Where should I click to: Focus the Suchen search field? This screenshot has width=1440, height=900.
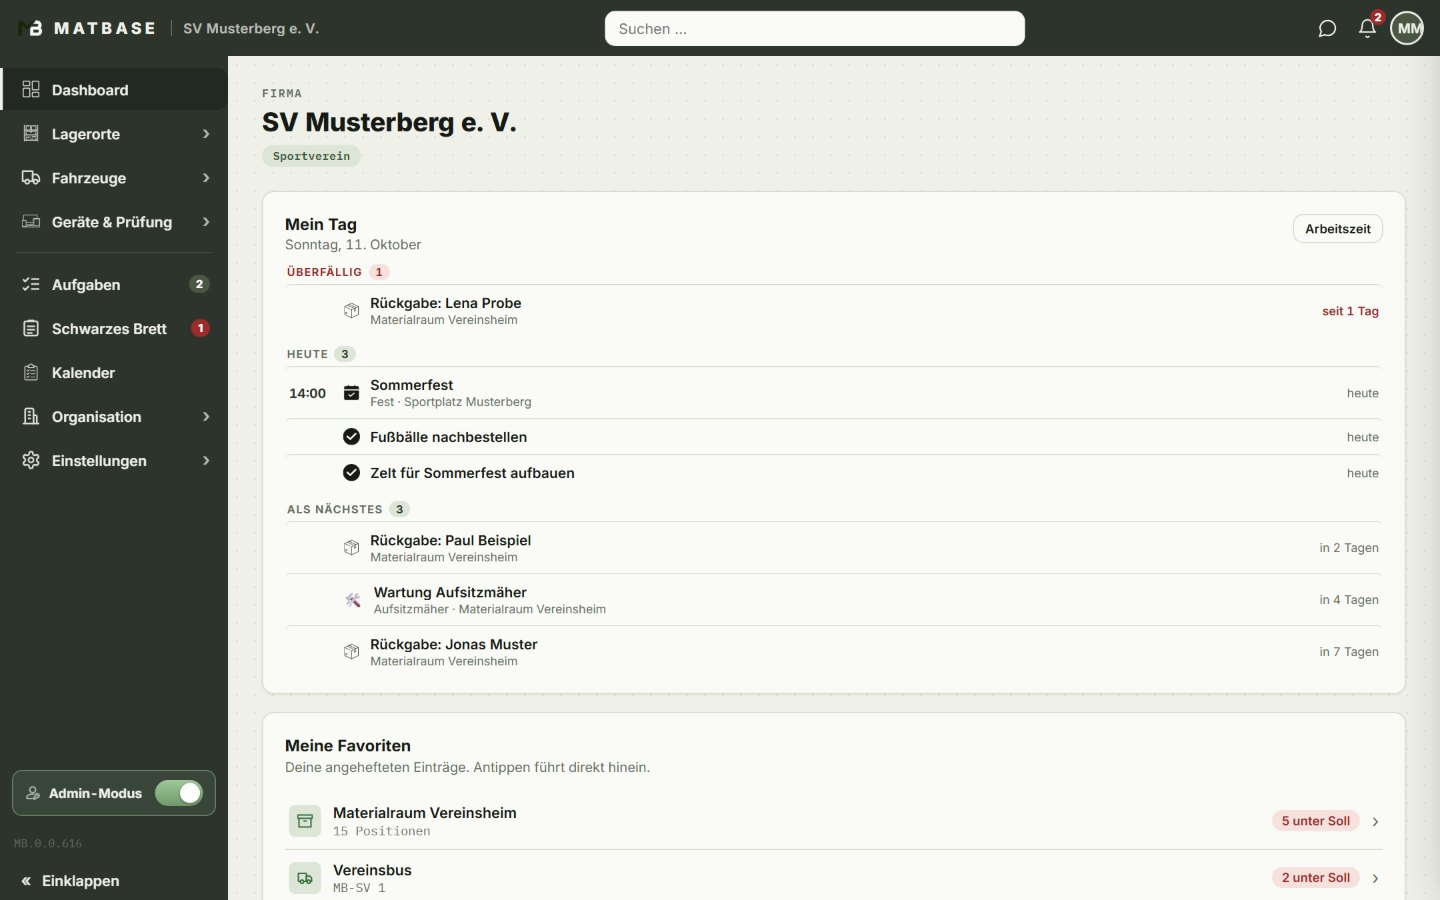pos(815,29)
